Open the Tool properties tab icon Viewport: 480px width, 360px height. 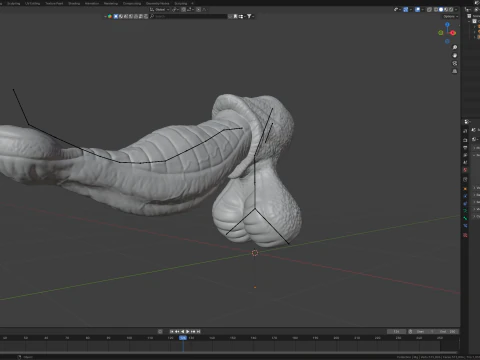(465, 131)
